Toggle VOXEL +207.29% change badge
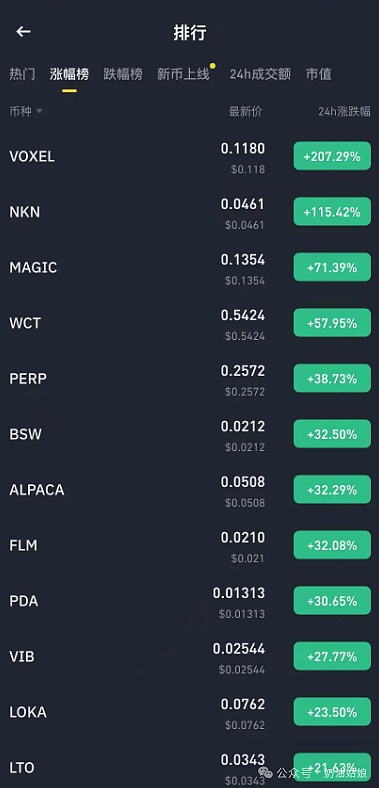This screenshot has width=379, height=788. (332, 156)
